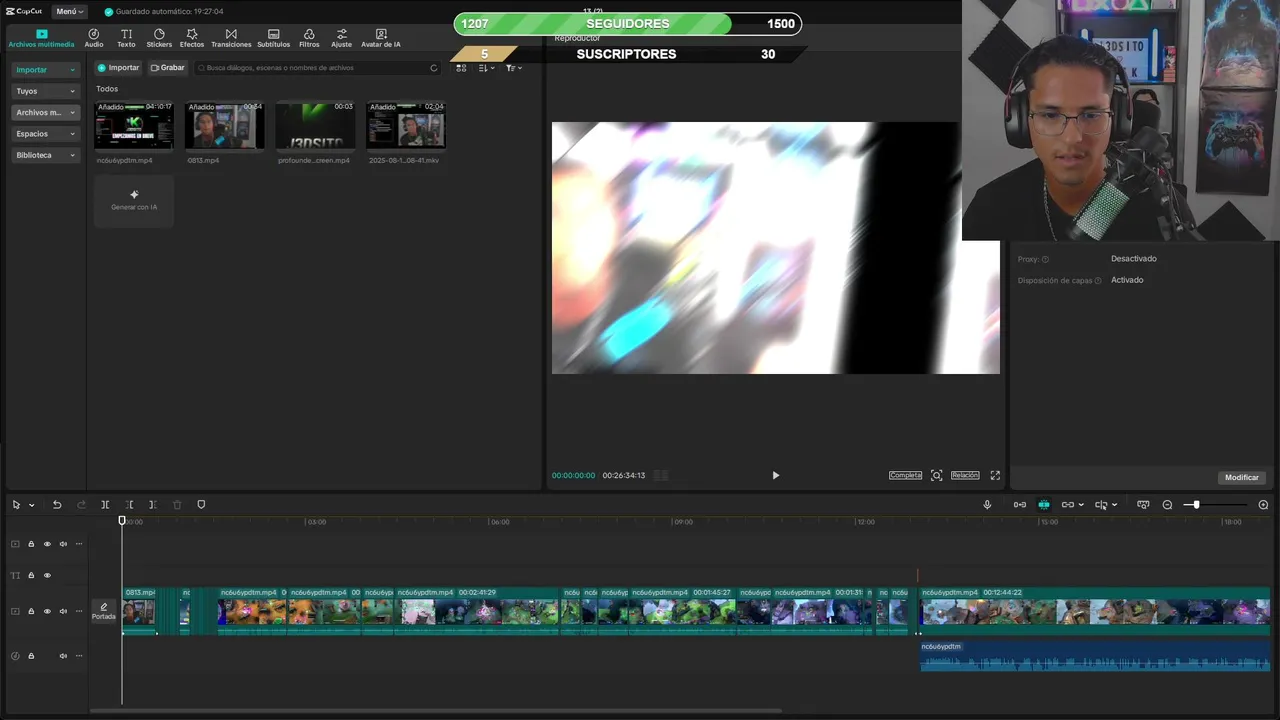Open the Stickers panel
The image size is (1280, 720).
click(x=159, y=38)
